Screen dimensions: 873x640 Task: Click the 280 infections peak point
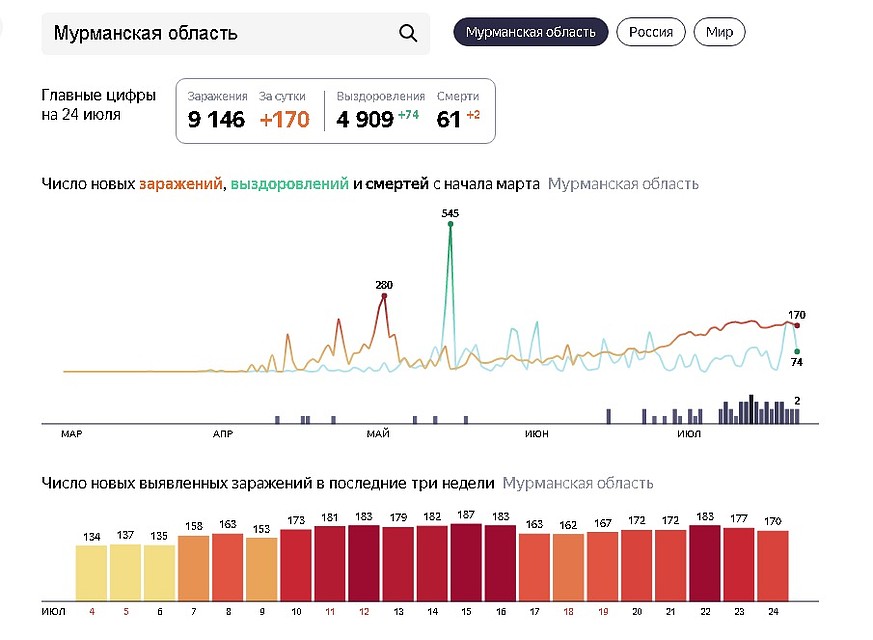coord(384,296)
